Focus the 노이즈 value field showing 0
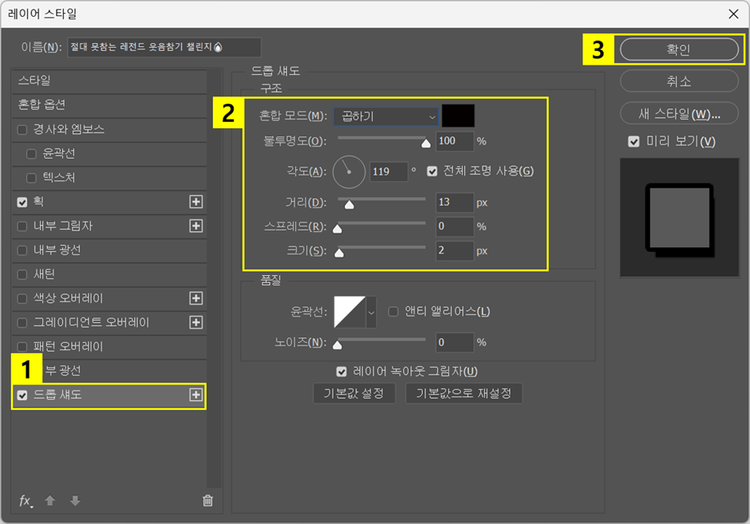This screenshot has height=524, width=750. click(454, 342)
